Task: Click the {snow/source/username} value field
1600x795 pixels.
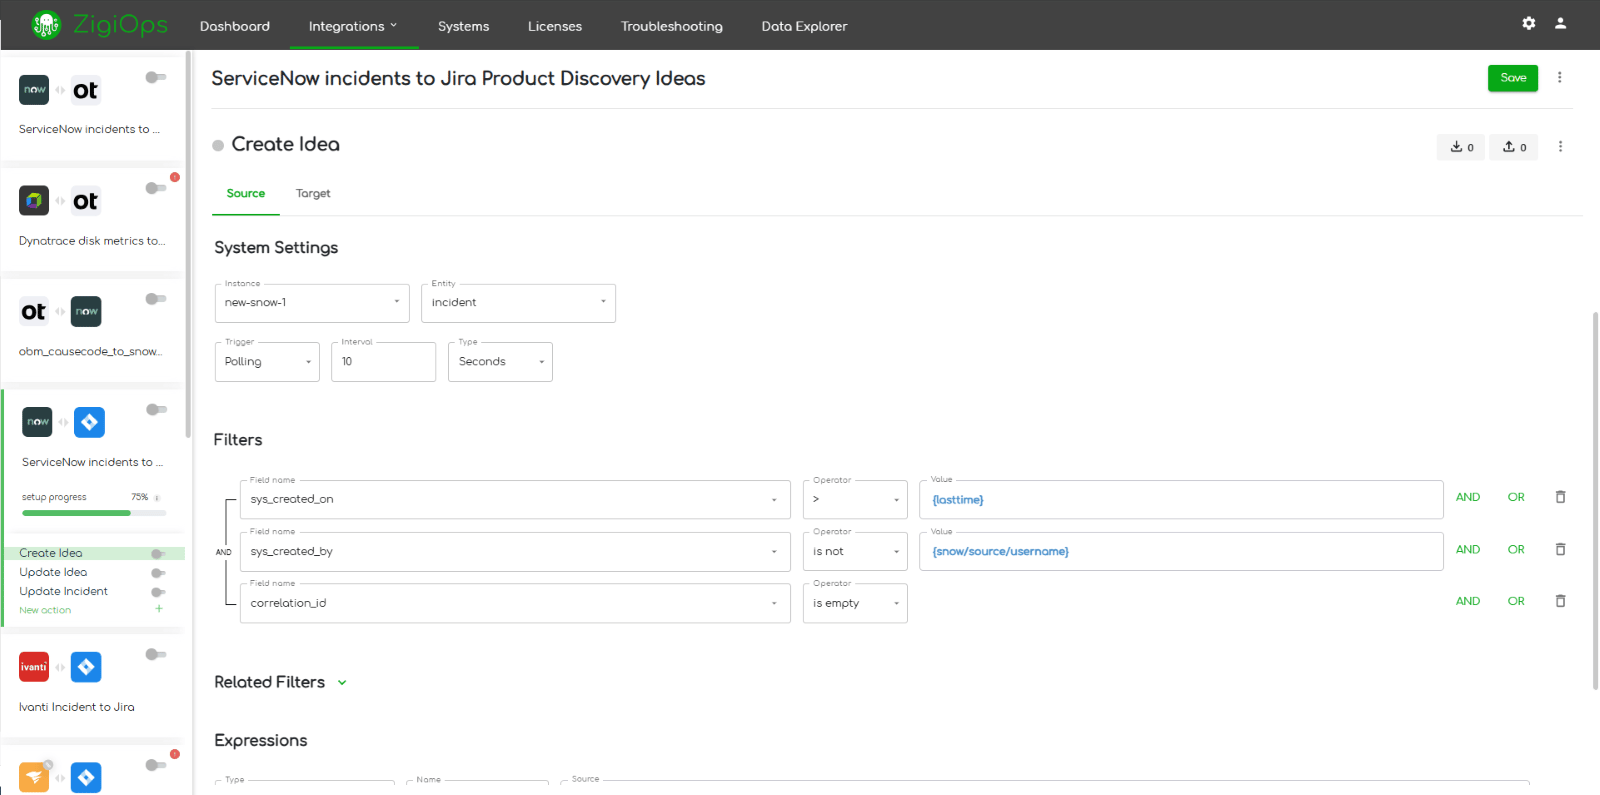Action: 1181,552
